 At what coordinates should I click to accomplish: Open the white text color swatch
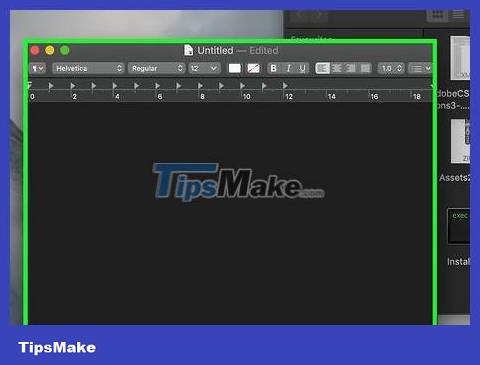[234, 68]
